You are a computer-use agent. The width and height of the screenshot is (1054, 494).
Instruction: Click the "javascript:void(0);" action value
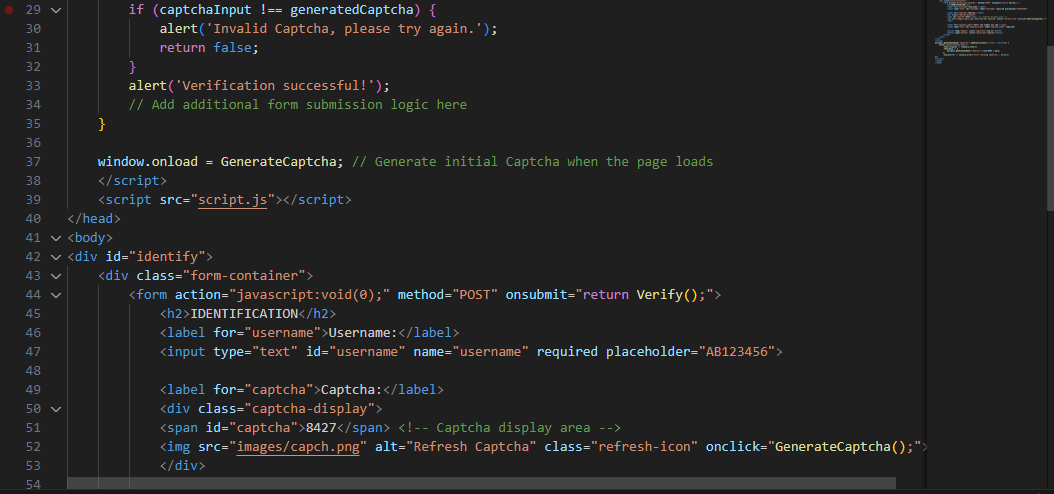pos(309,294)
